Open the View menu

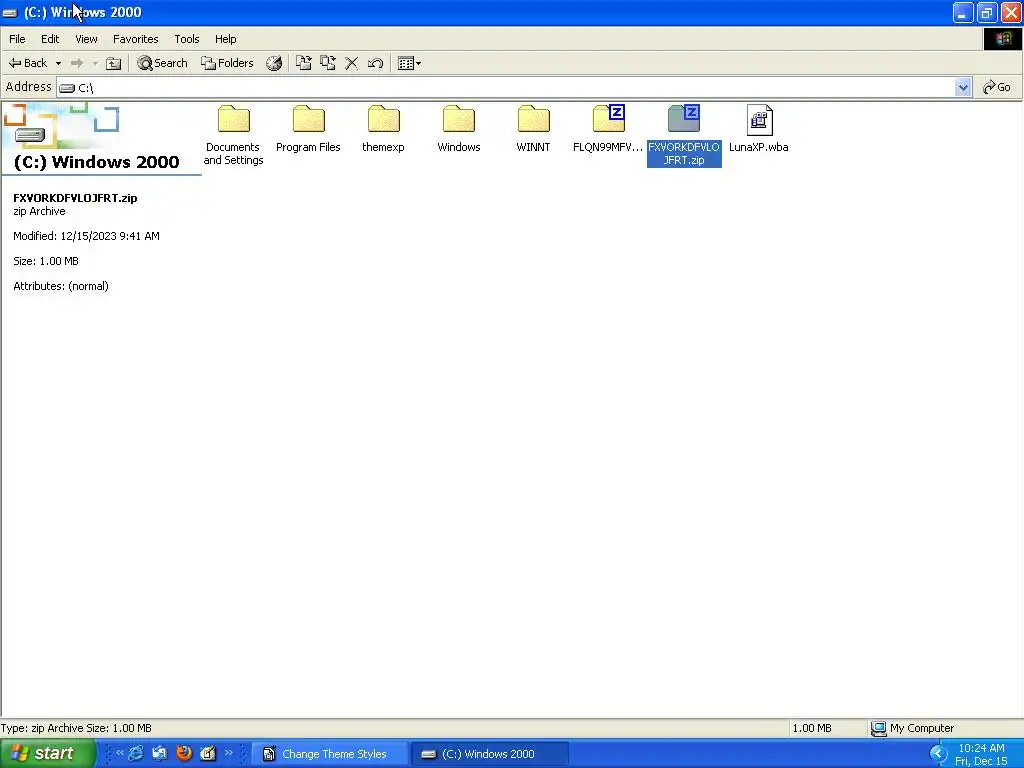click(86, 39)
